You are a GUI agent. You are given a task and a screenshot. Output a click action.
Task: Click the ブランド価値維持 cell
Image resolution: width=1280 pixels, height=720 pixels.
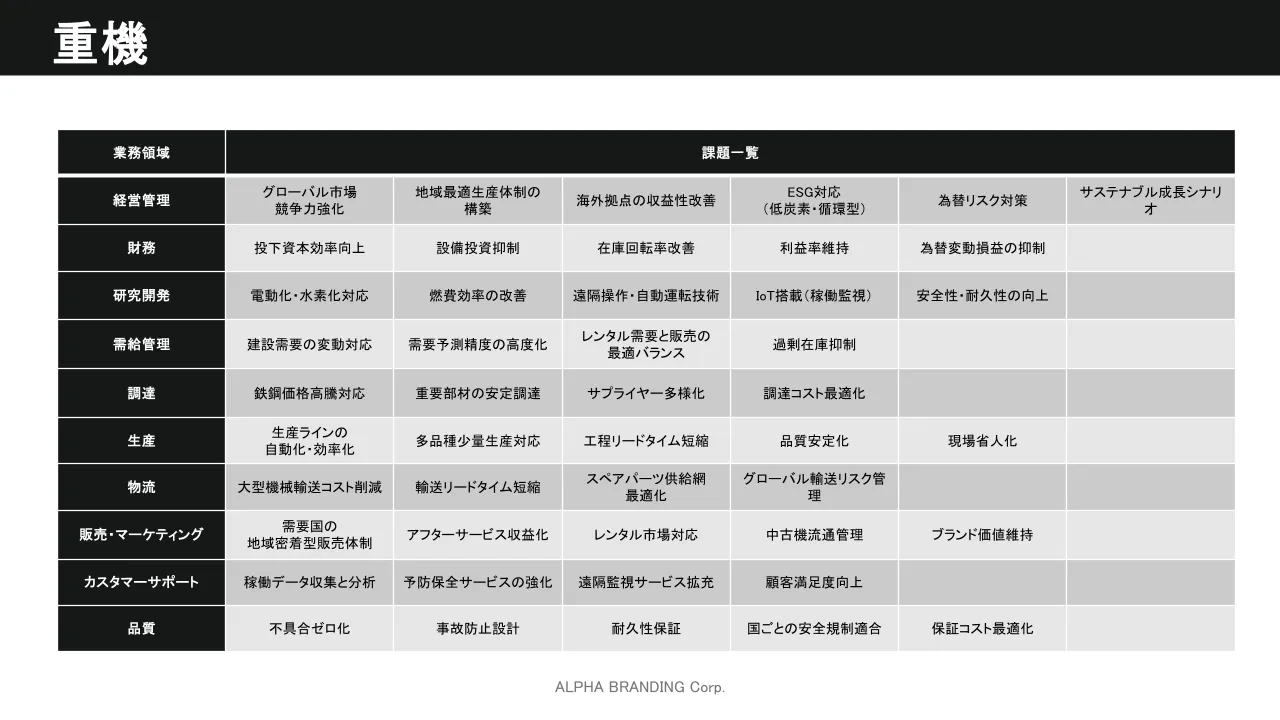pos(982,535)
